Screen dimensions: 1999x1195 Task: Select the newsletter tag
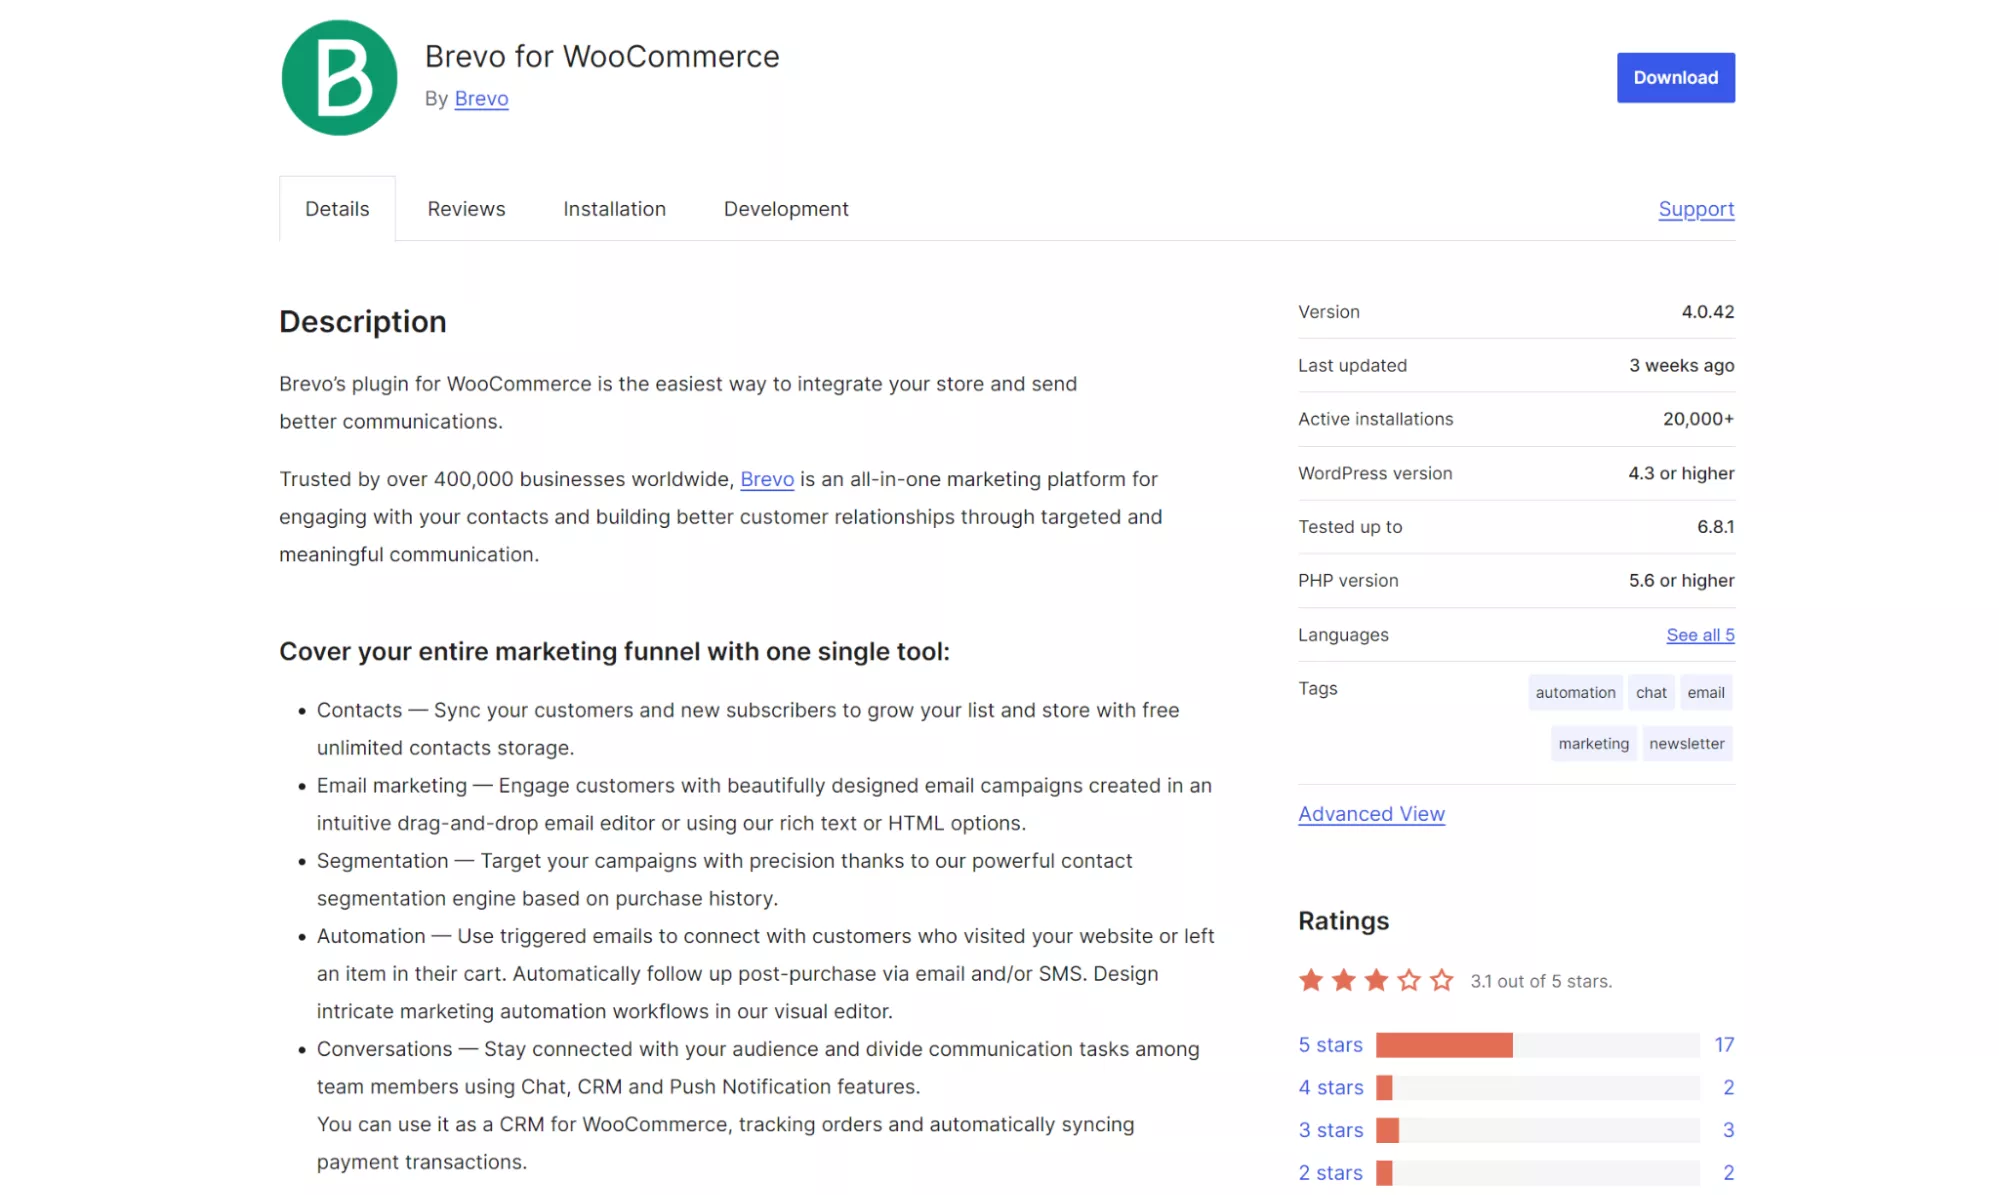click(1687, 743)
